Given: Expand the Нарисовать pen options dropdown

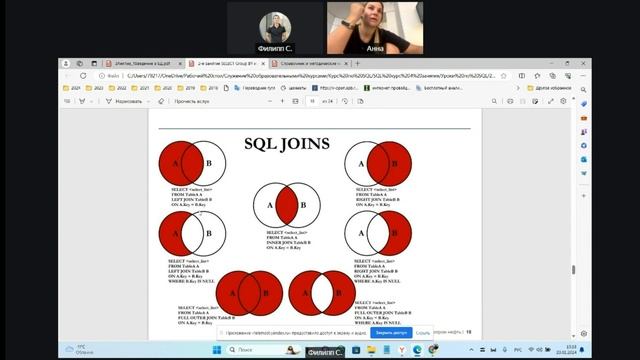Looking at the screenshot, I should [x=149, y=101].
